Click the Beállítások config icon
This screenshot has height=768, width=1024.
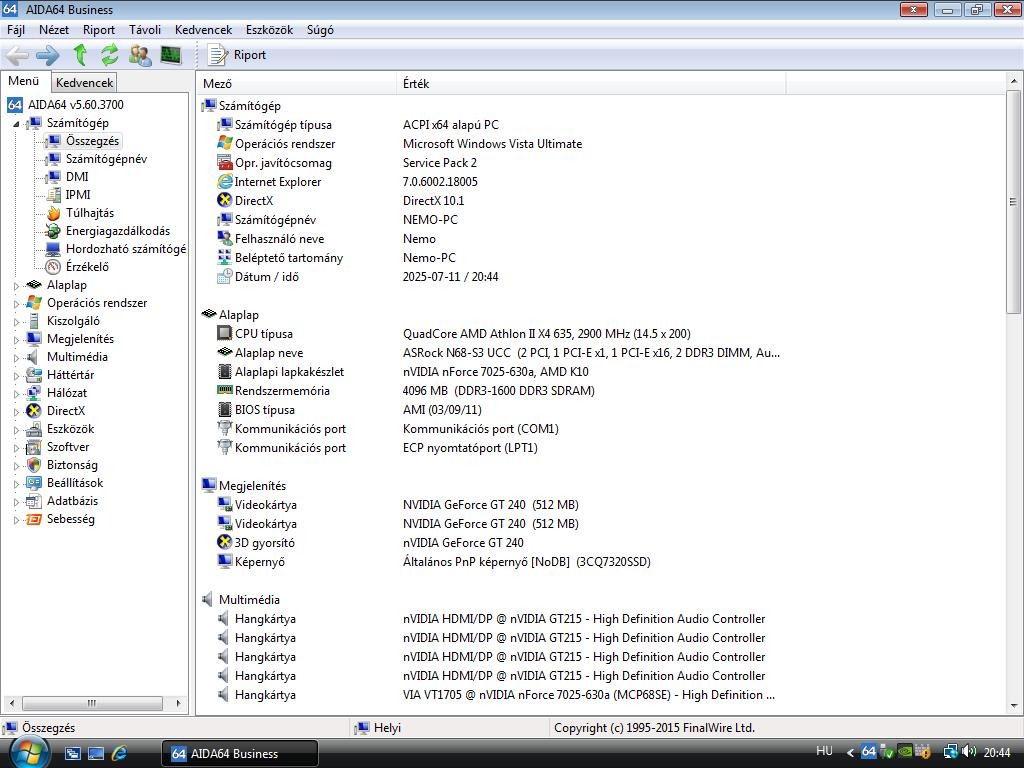[34, 483]
